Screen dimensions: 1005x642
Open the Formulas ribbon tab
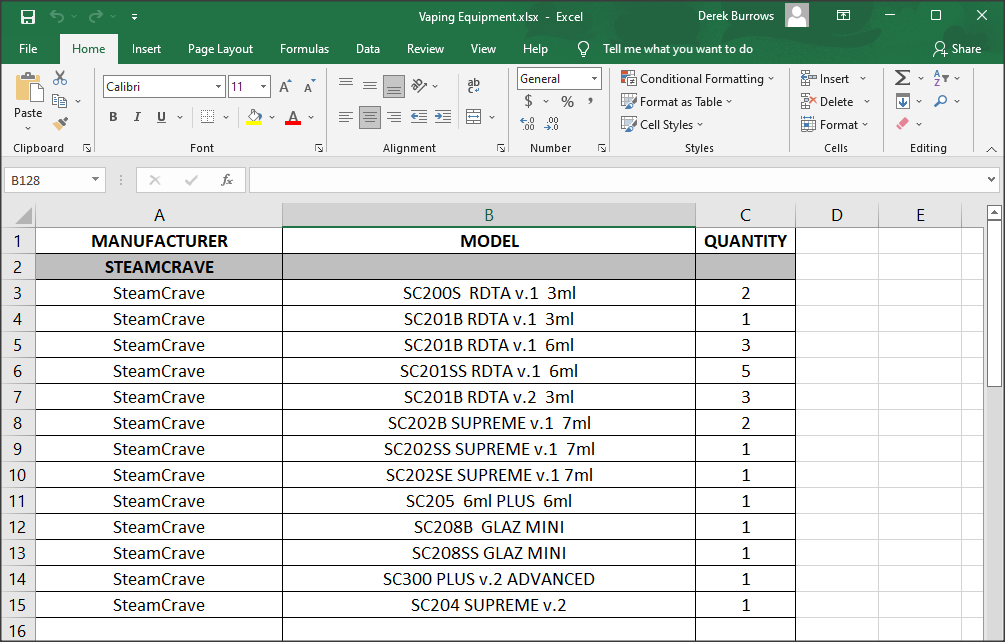[x=304, y=49]
